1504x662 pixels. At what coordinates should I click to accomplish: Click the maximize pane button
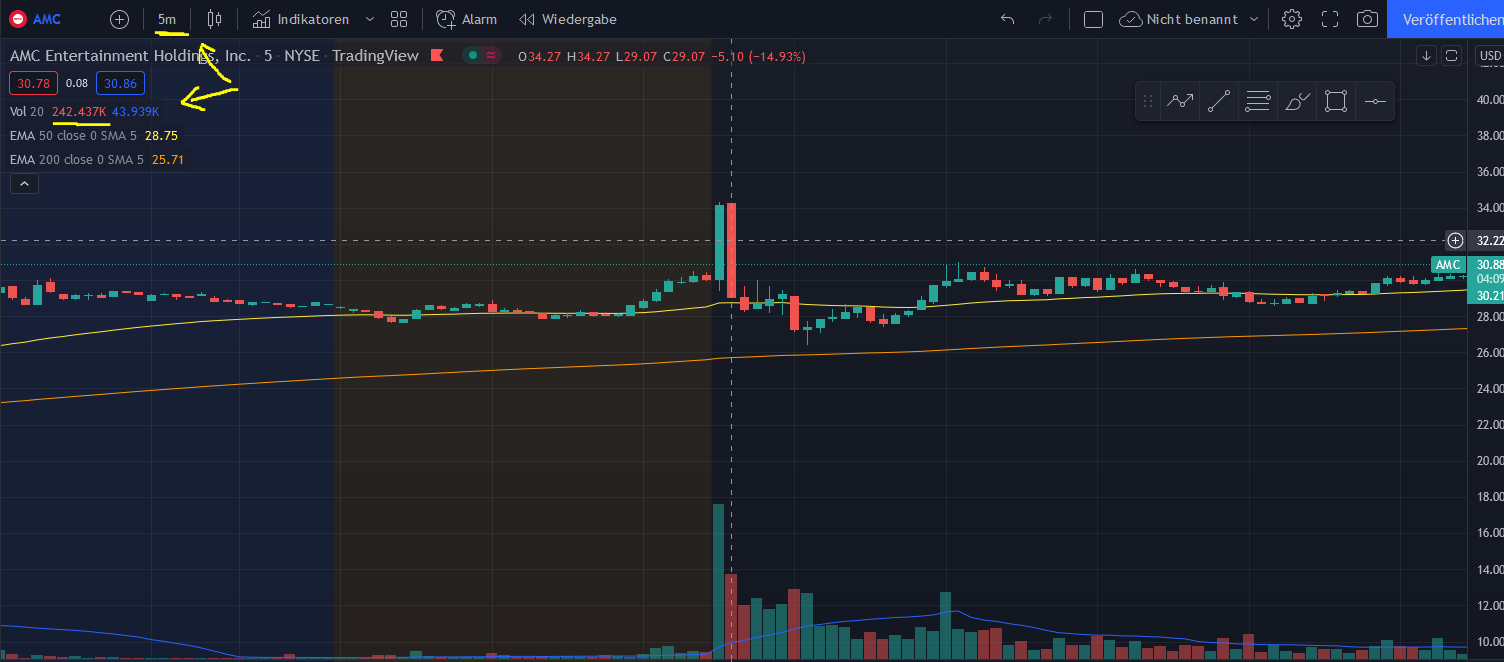[1452, 55]
